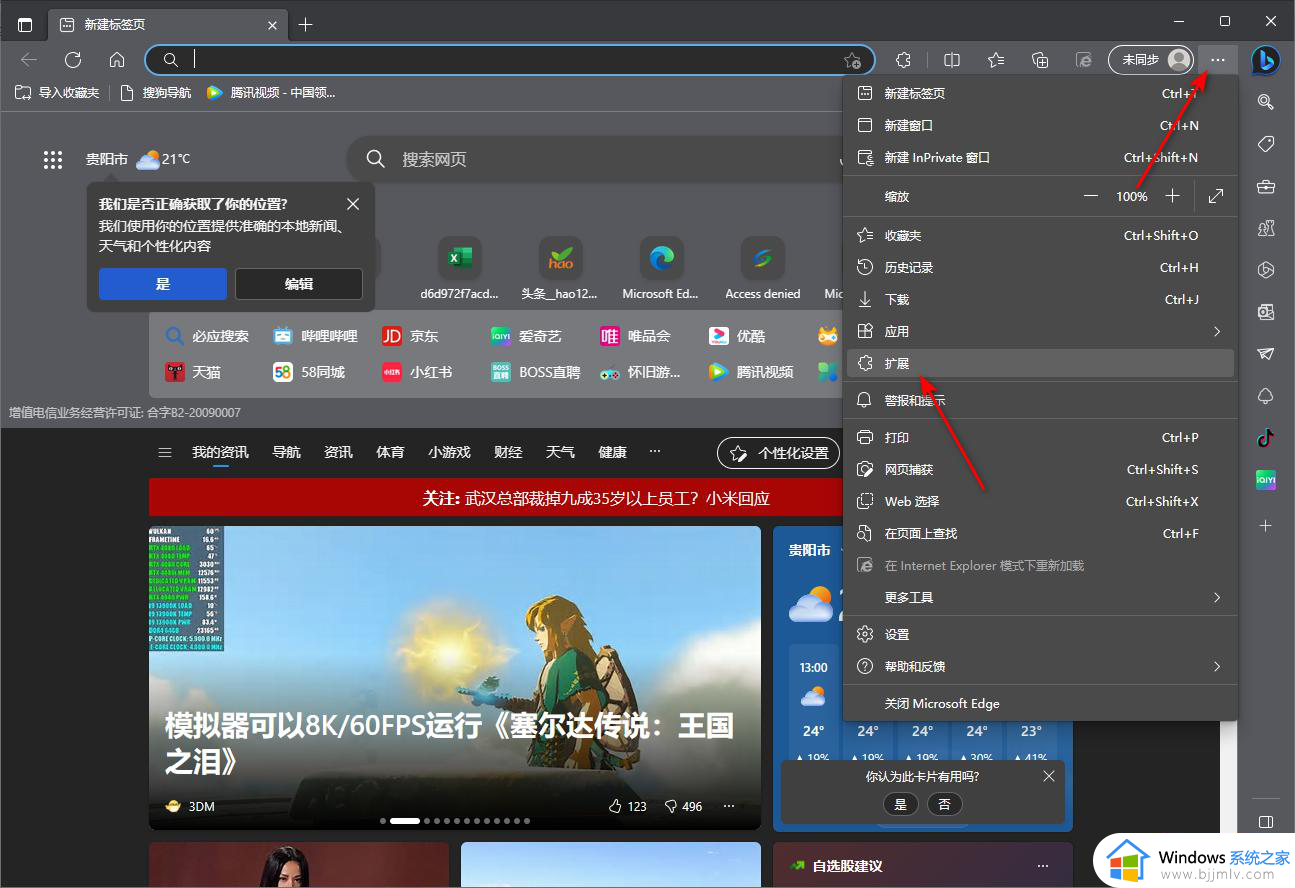Click the 个性化设置 button
1295x888 pixels.
(x=779, y=453)
